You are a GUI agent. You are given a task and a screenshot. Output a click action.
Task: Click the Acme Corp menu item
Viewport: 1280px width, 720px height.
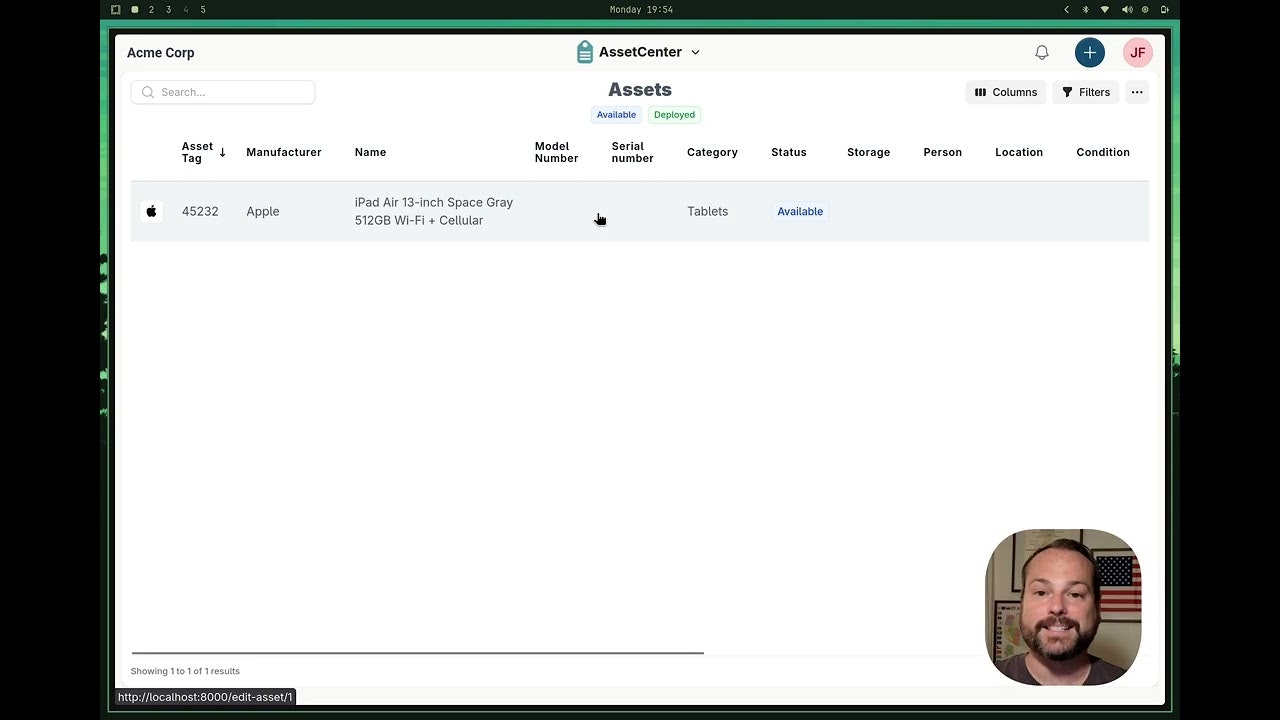[x=160, y=52]
